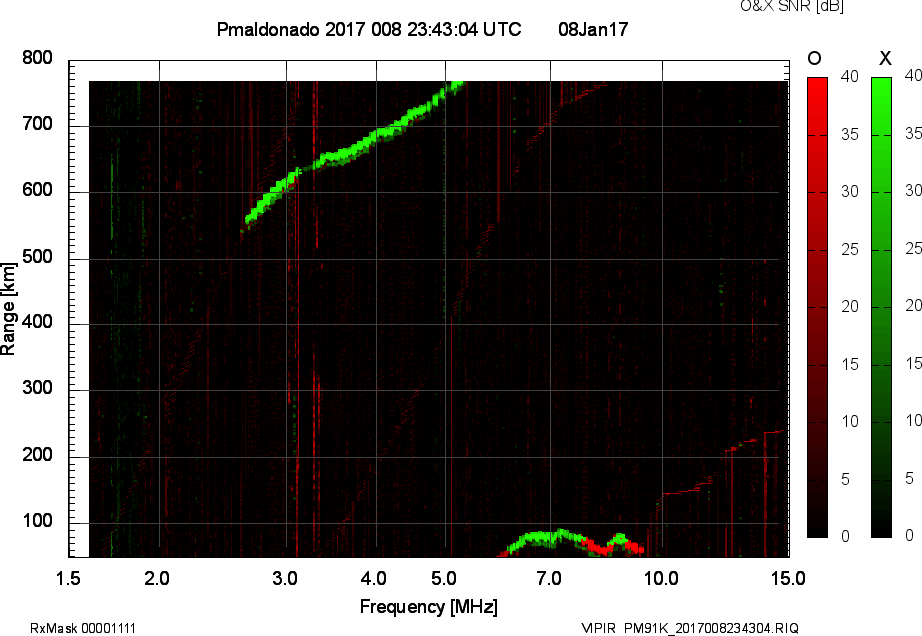The height and width of the screenshot is (636, 922).
Task: Click the green F-layer trace near 4 MHz
Action: point(376,138)
